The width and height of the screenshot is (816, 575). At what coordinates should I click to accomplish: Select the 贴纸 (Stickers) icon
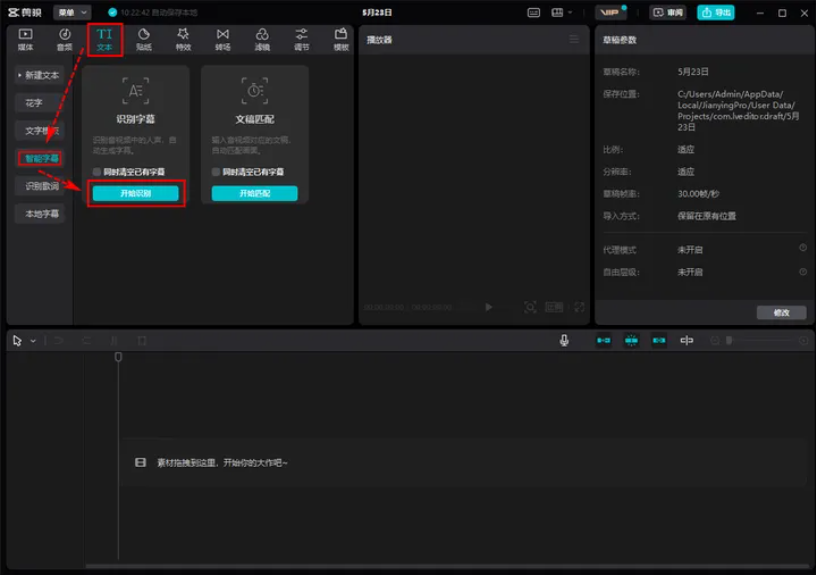143,39
